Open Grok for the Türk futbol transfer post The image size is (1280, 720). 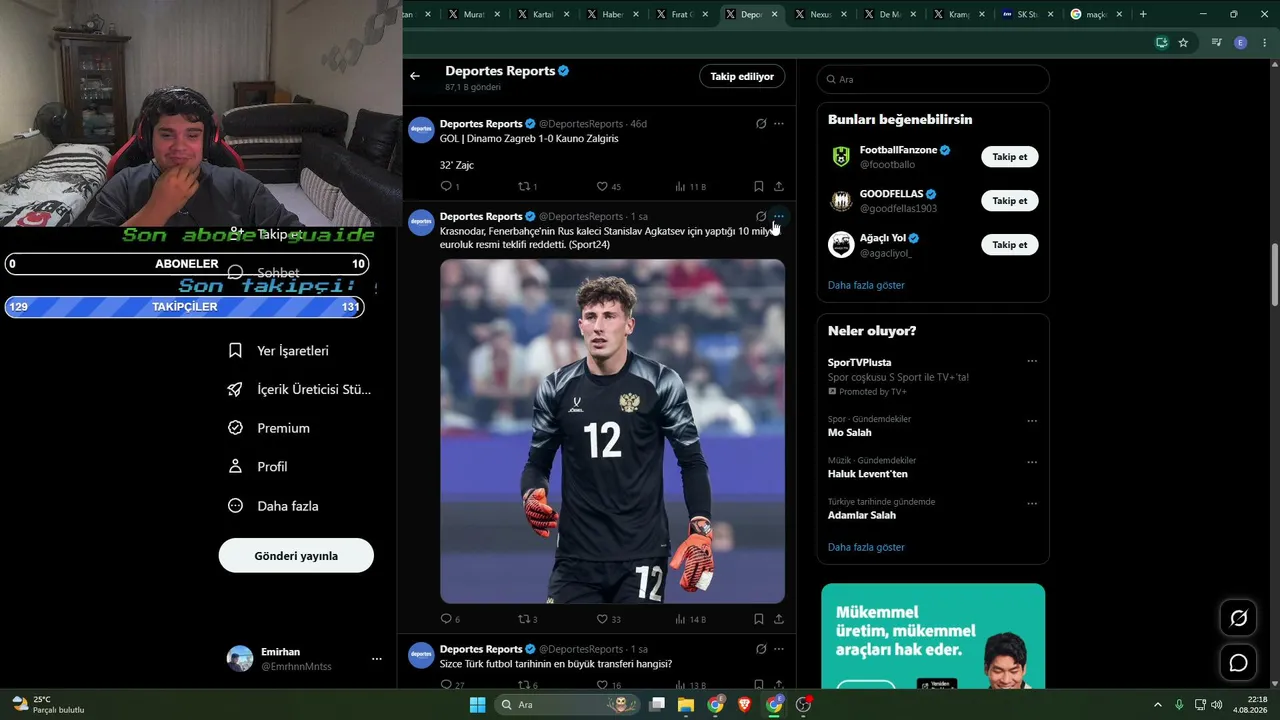point(761,649)
